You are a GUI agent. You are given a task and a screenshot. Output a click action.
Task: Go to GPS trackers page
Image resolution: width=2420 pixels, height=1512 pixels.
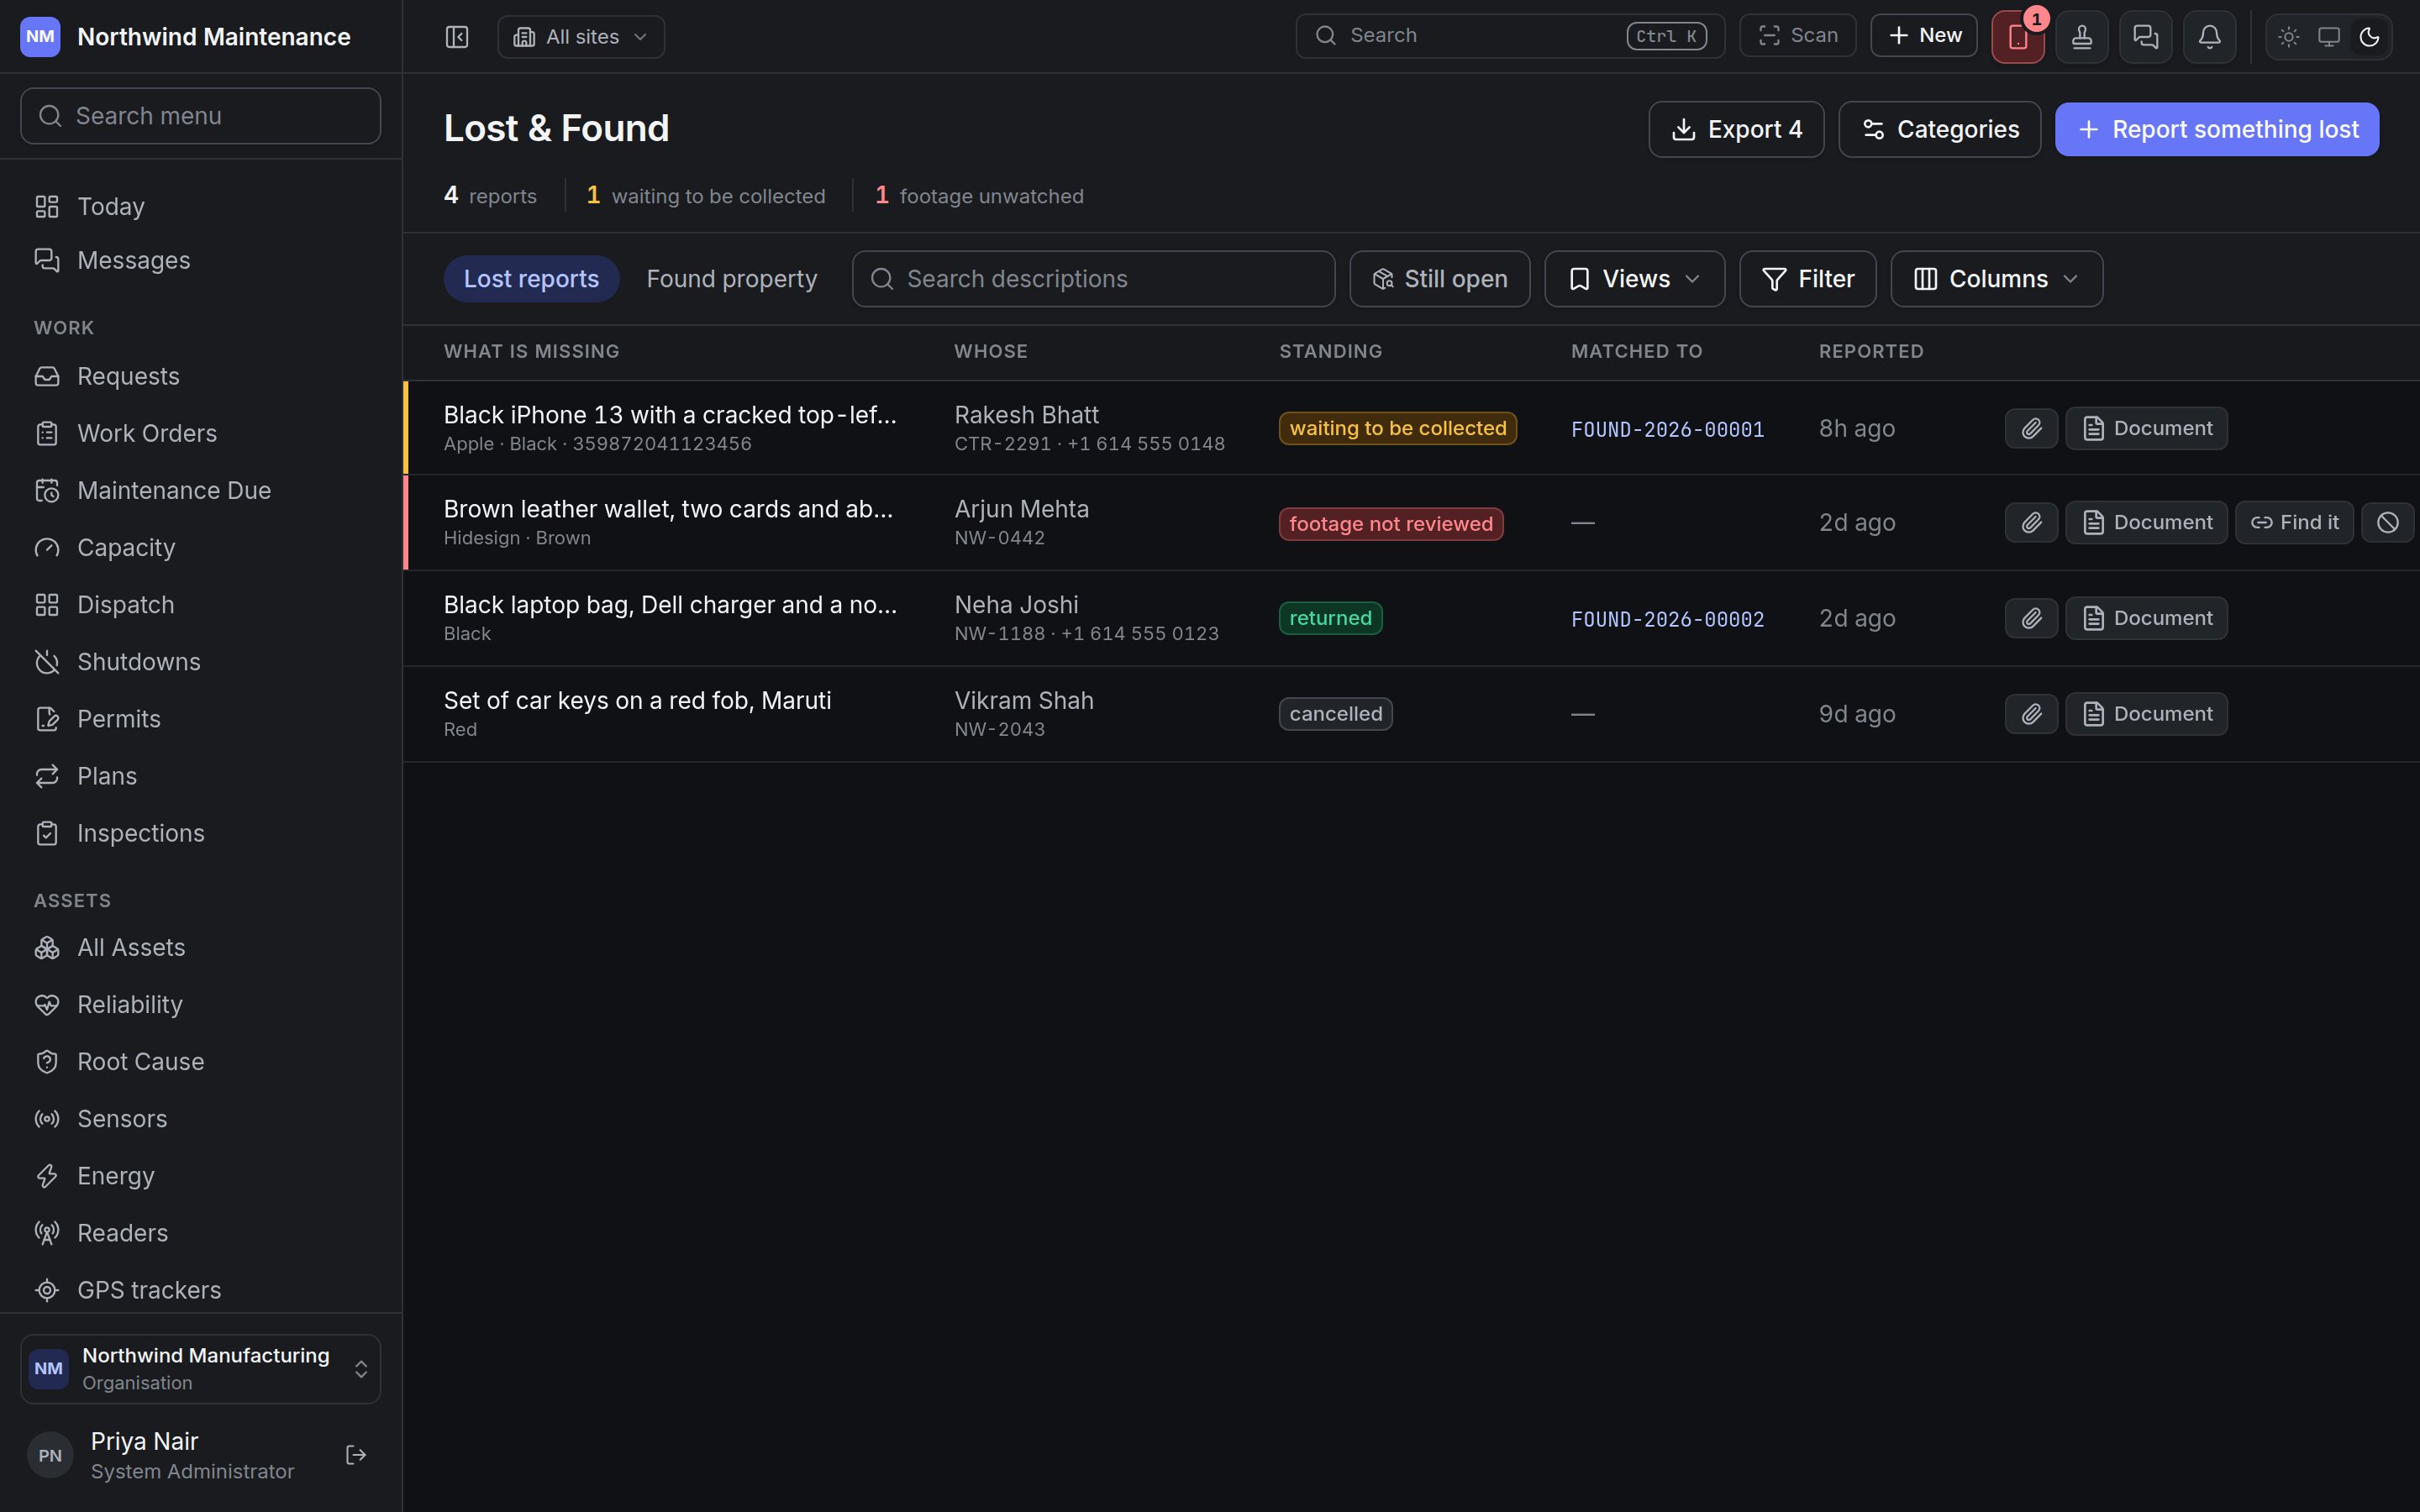coord(200,1290)
